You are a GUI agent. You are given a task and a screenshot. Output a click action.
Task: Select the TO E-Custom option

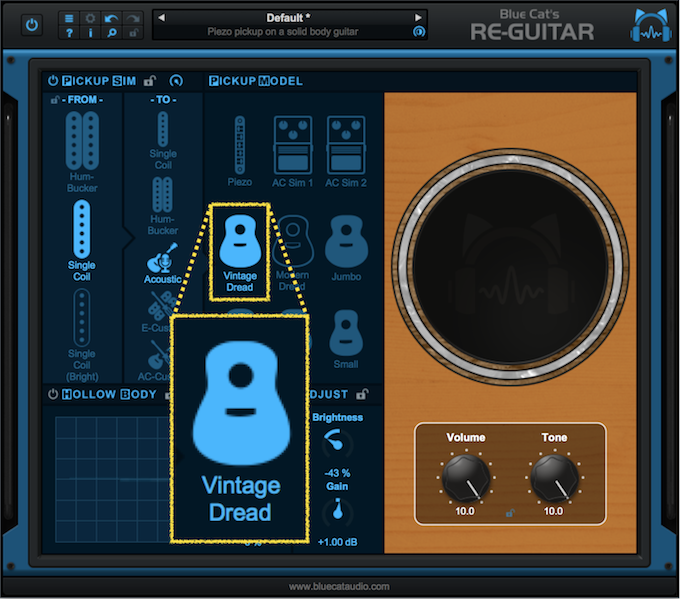[x=156, y=311]
